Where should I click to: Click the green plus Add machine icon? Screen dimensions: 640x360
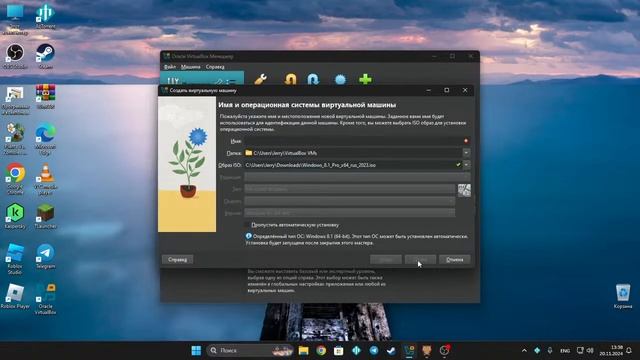click(x=365, y=79)
